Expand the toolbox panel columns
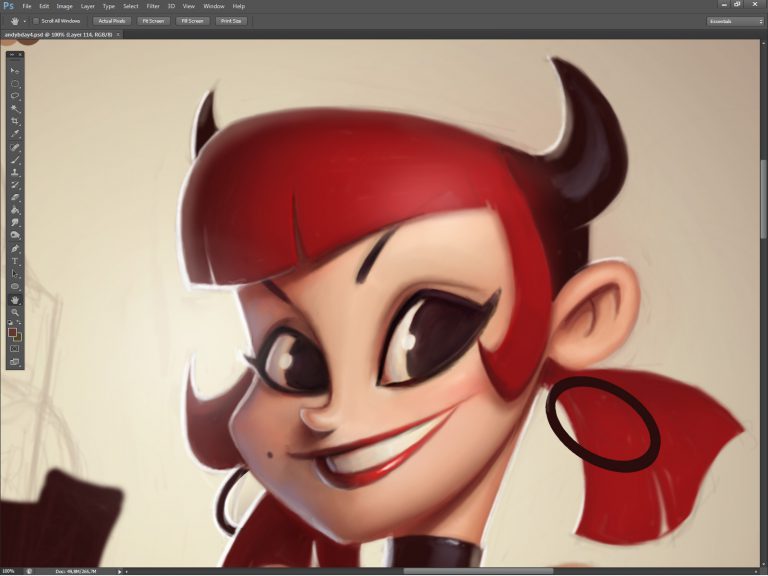The width and height of the screenshot is (768, 576). (x=12, y=54)
